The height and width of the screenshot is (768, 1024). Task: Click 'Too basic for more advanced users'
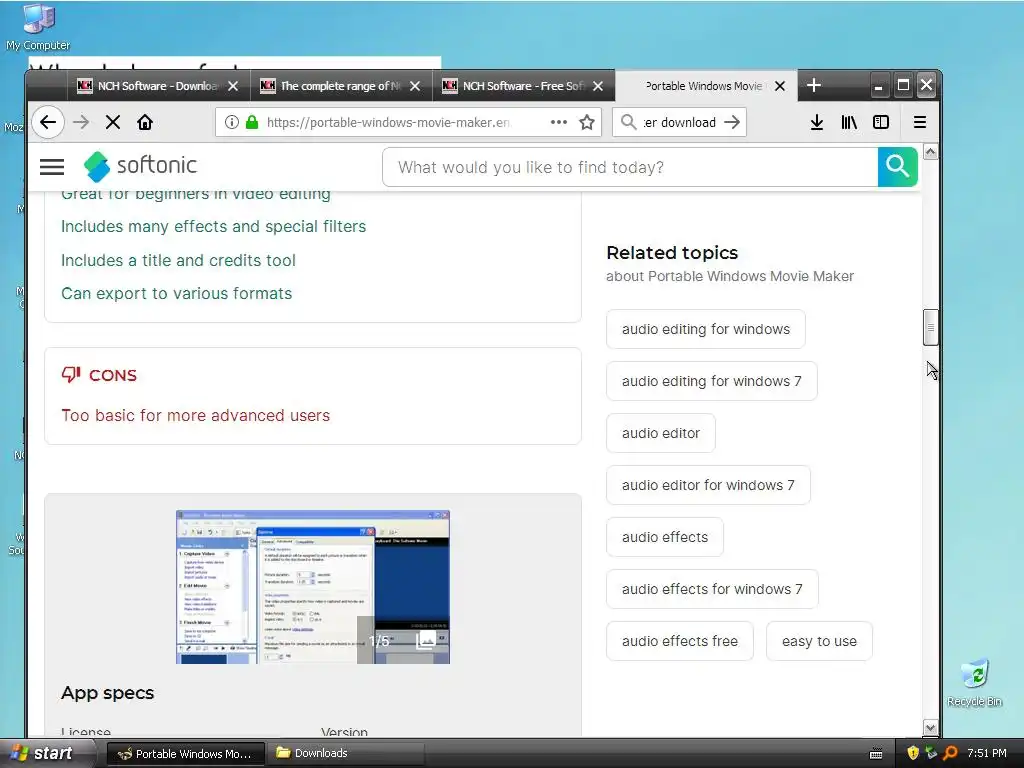[x=195, y=415]
